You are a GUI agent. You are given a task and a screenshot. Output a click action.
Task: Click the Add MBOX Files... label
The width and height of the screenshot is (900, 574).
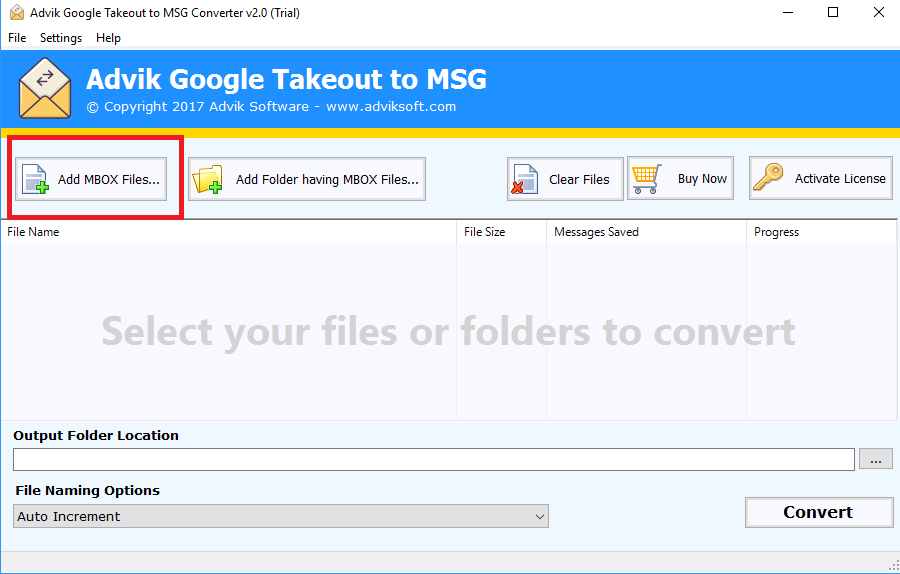[108, 180]
